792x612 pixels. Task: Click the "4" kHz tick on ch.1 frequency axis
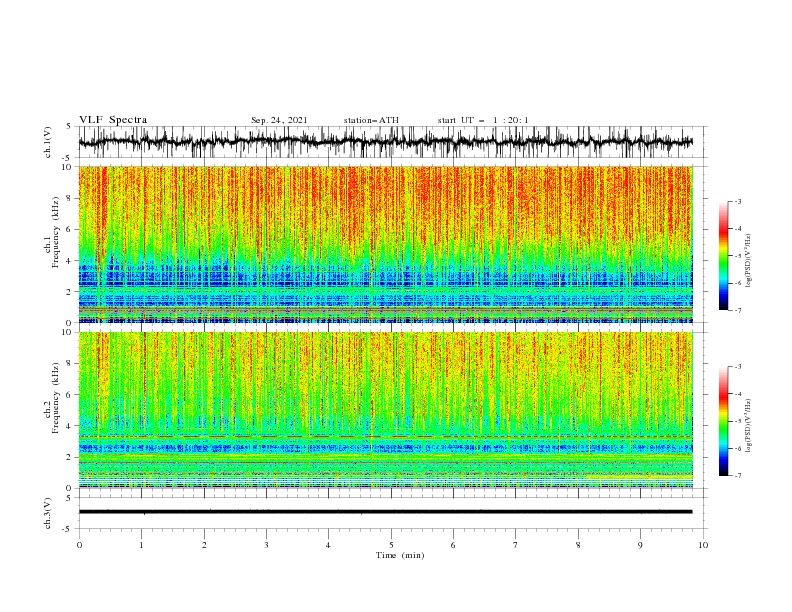click(70, 261)
